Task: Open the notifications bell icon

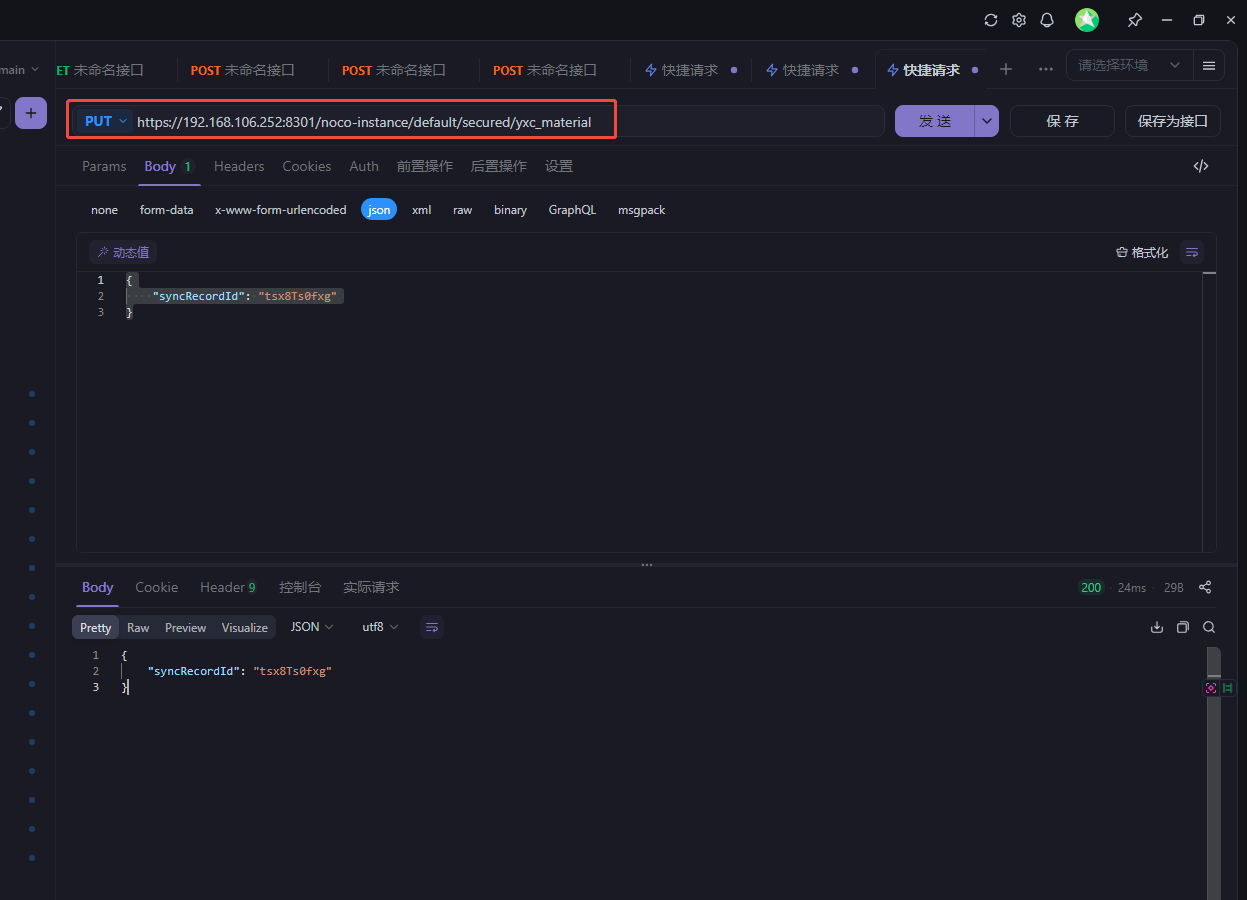Action: click(1047, 20)
